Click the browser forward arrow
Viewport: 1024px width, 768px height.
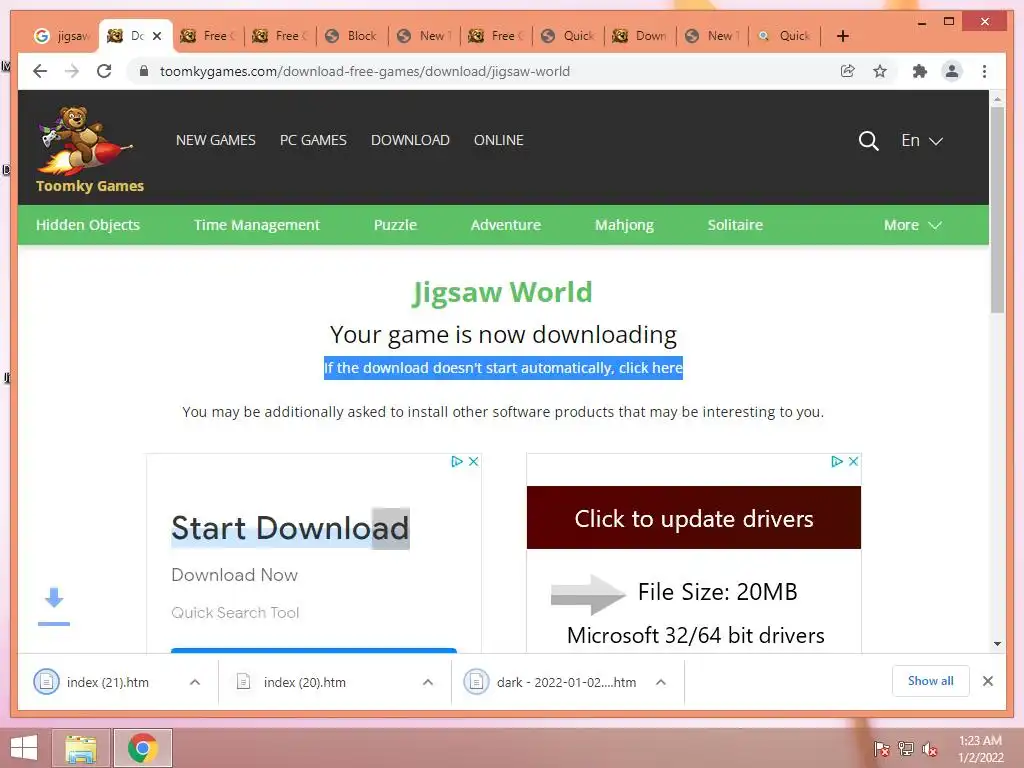pyautogui.click(x=72, y=71)
